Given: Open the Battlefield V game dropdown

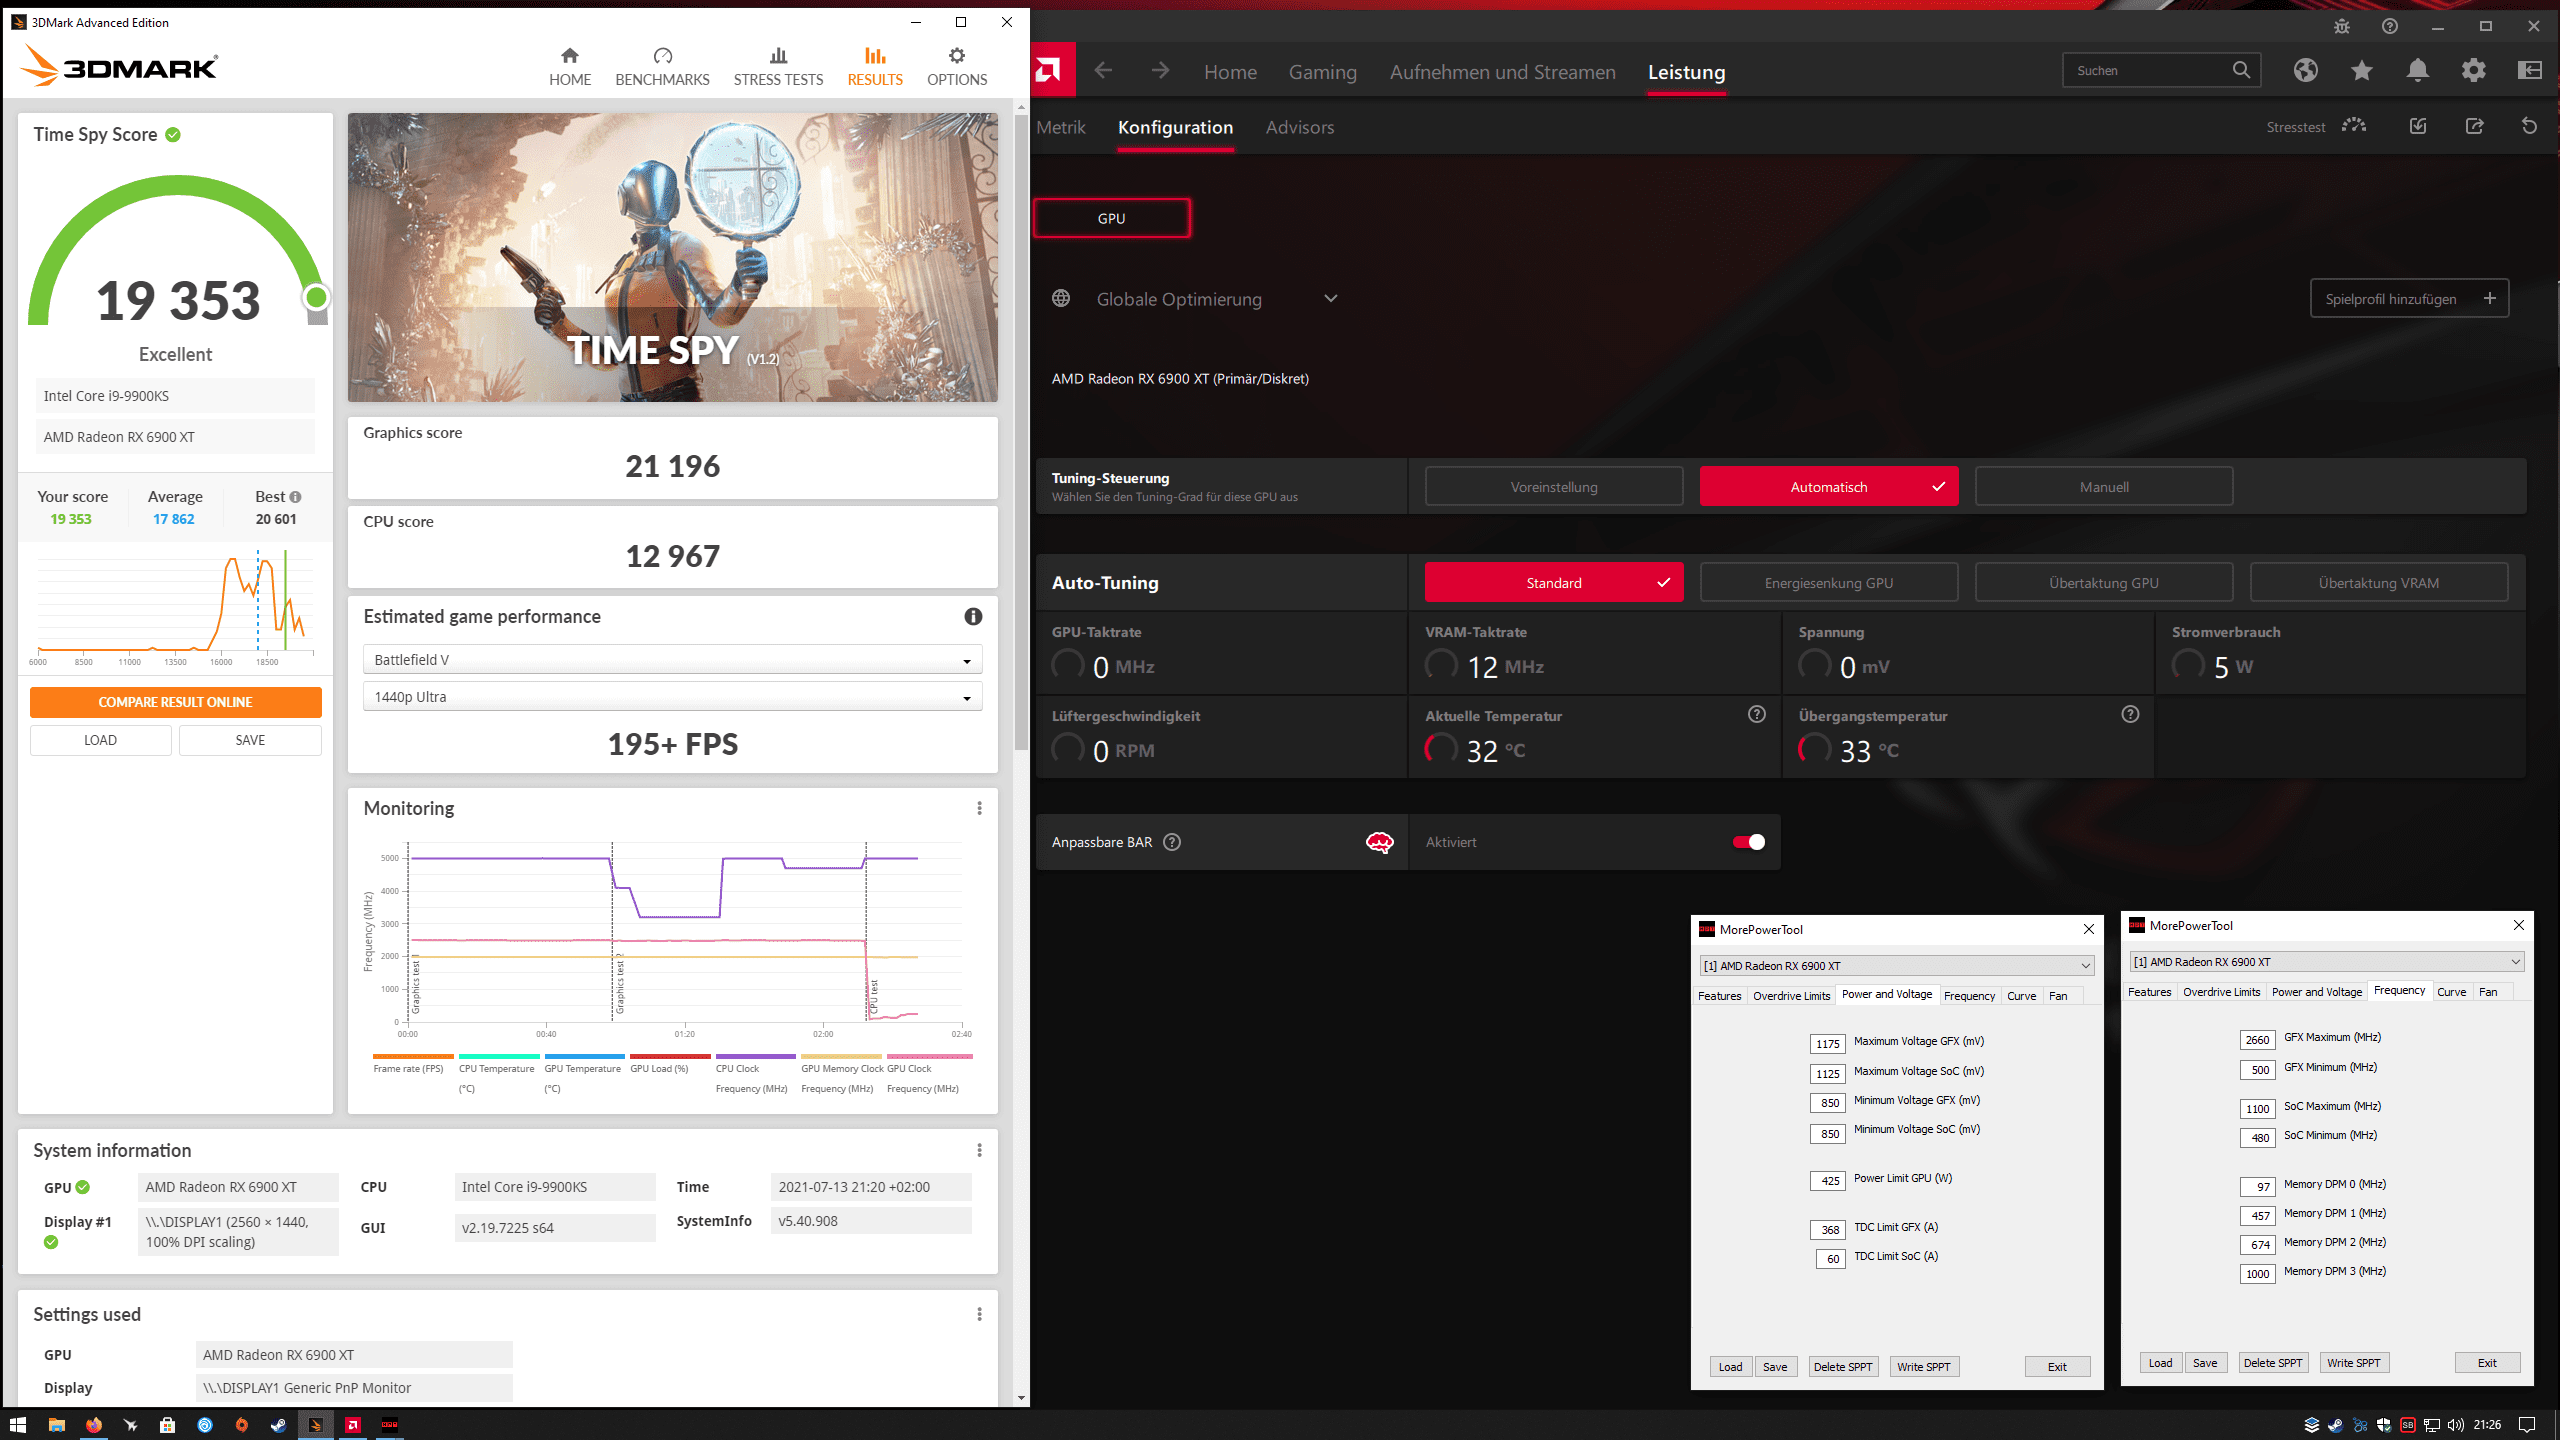Looking at the screenshot, I should [672, 660].
